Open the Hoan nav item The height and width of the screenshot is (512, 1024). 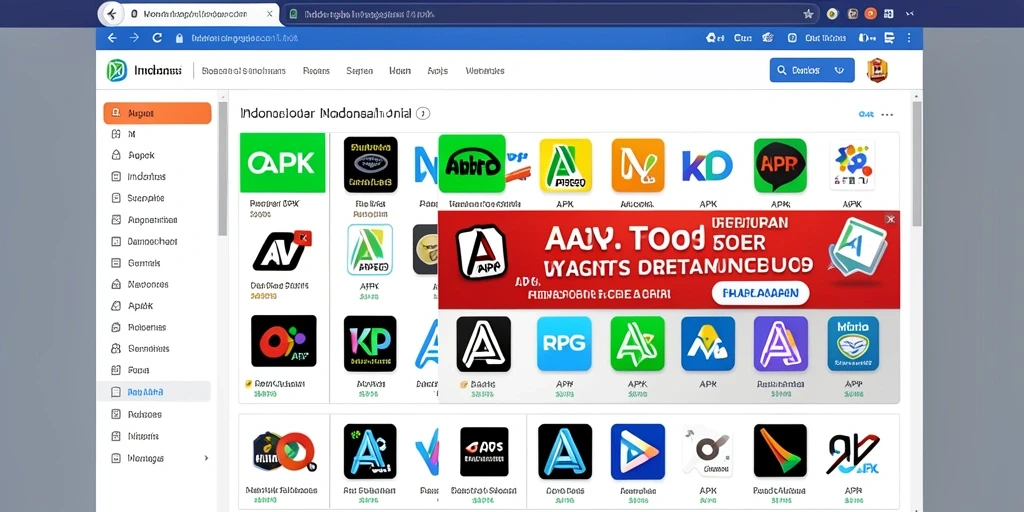[400, 71]
